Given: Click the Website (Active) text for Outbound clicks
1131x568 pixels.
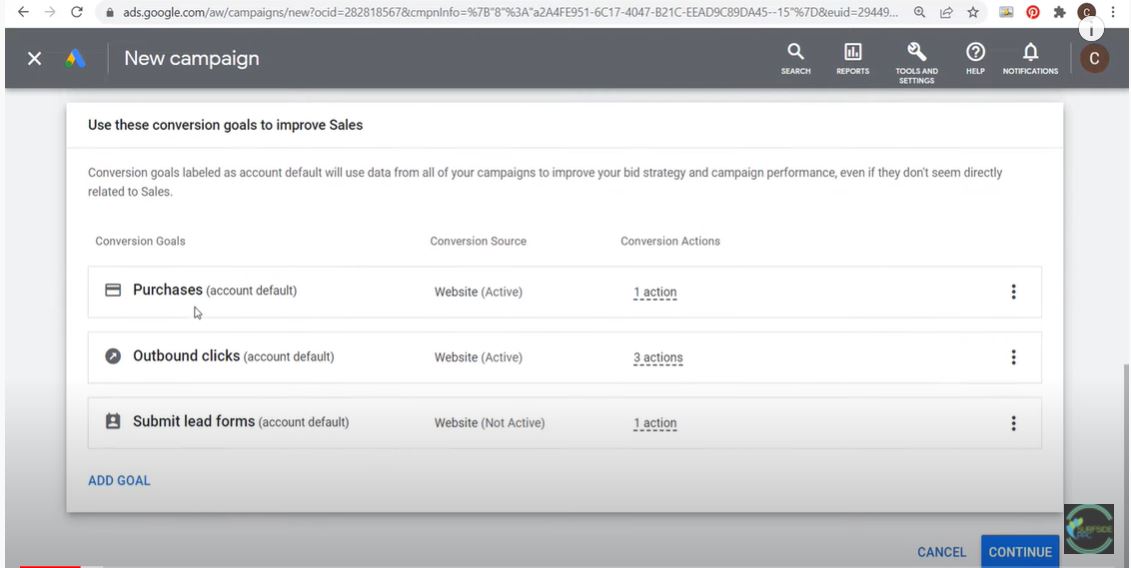Looking at the screenshot, I should [x=478, y=357].
